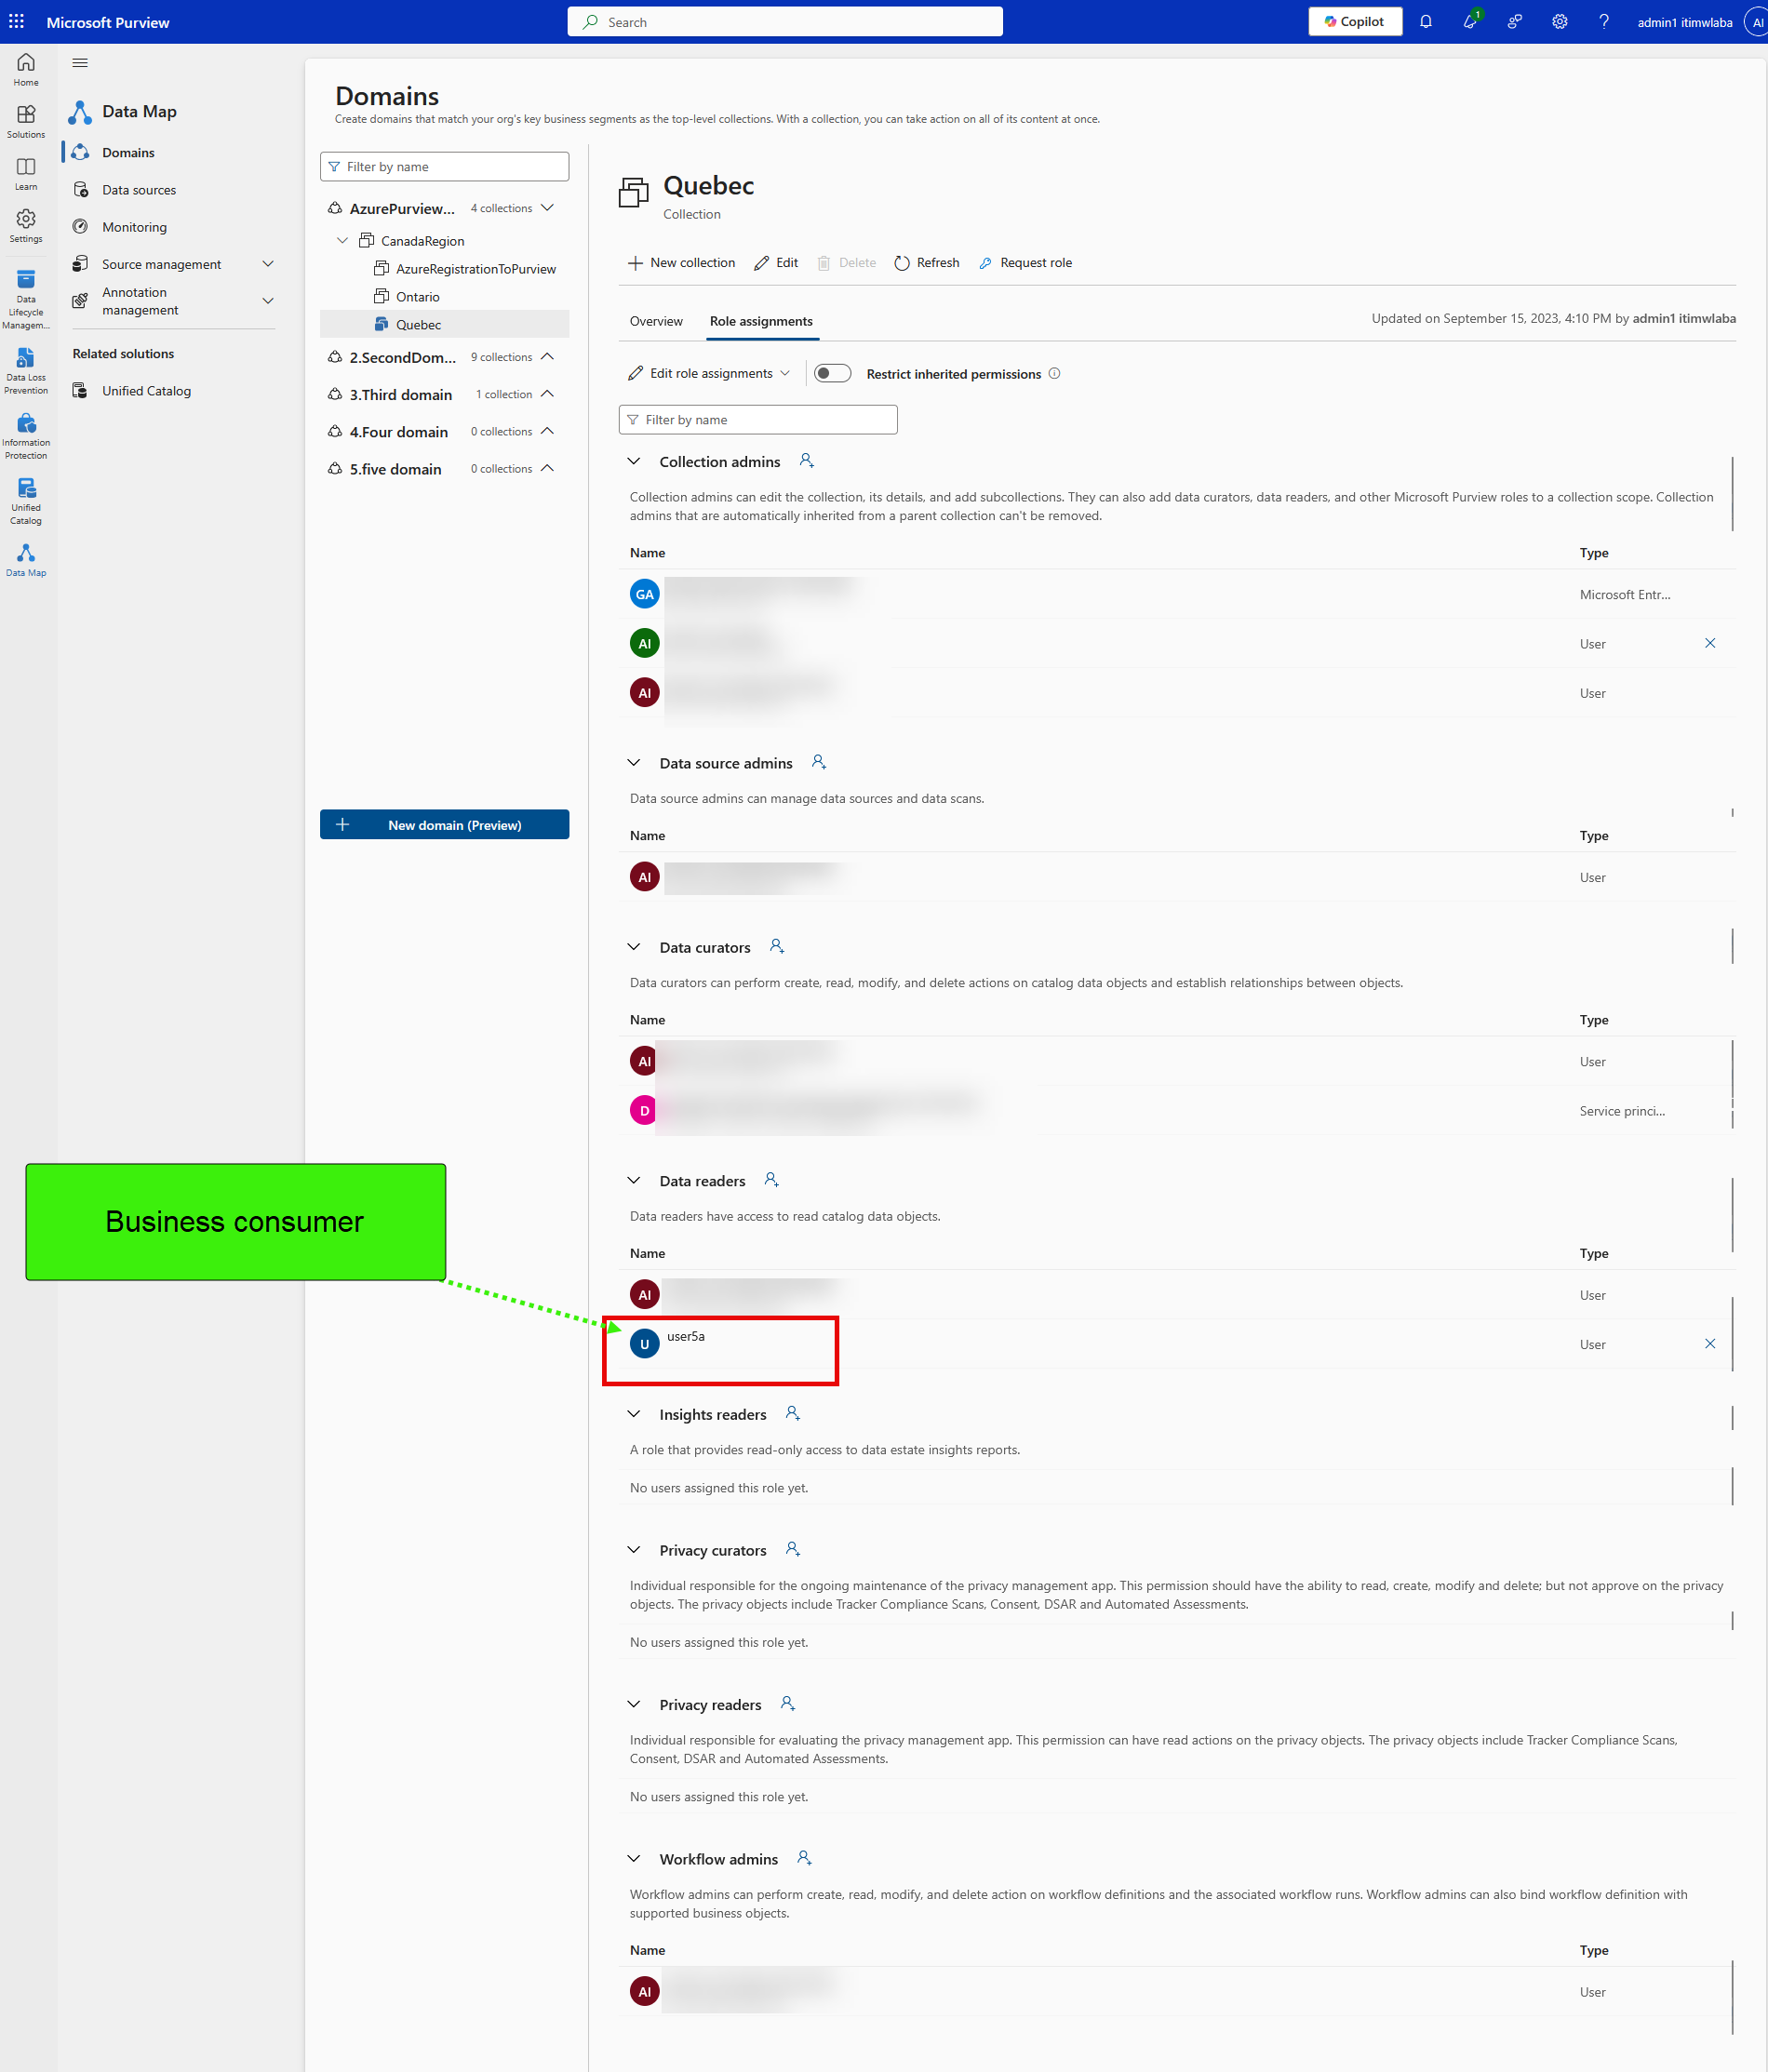
Task: Expand the 2.SecondDom domain collections chevron
Action: (546, 356)
